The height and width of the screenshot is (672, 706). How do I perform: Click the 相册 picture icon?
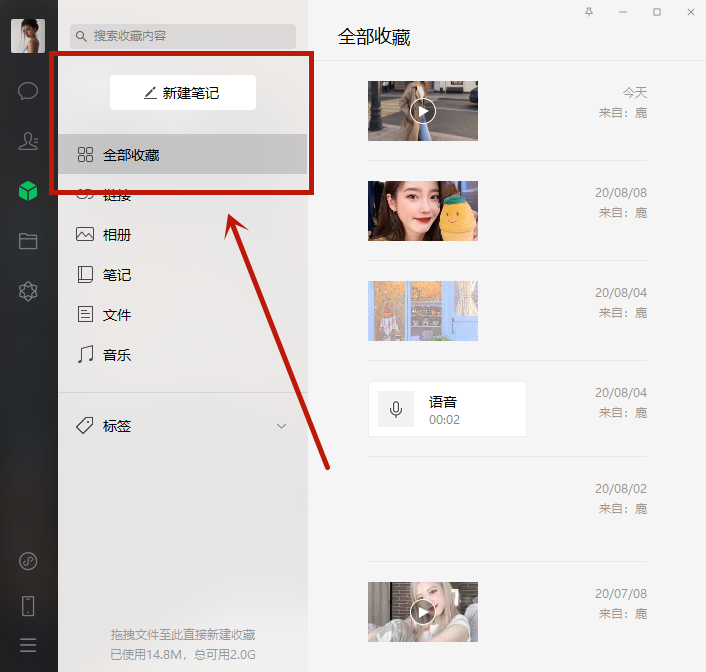click(85, 234)
